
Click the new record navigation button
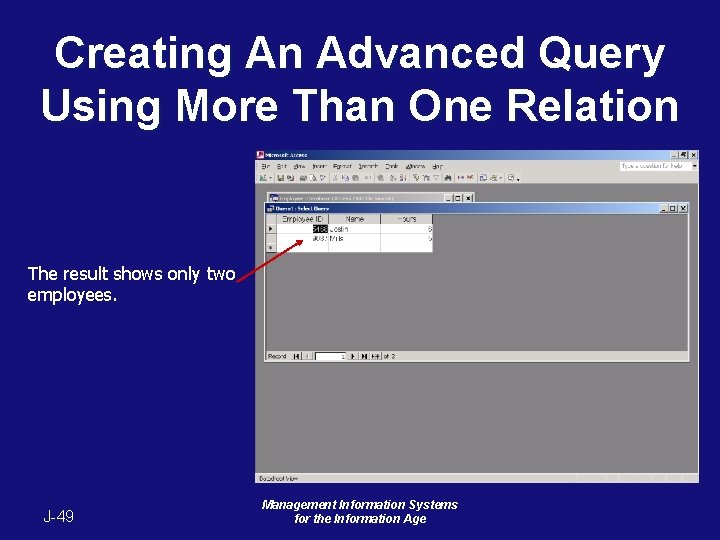[376, 356]
